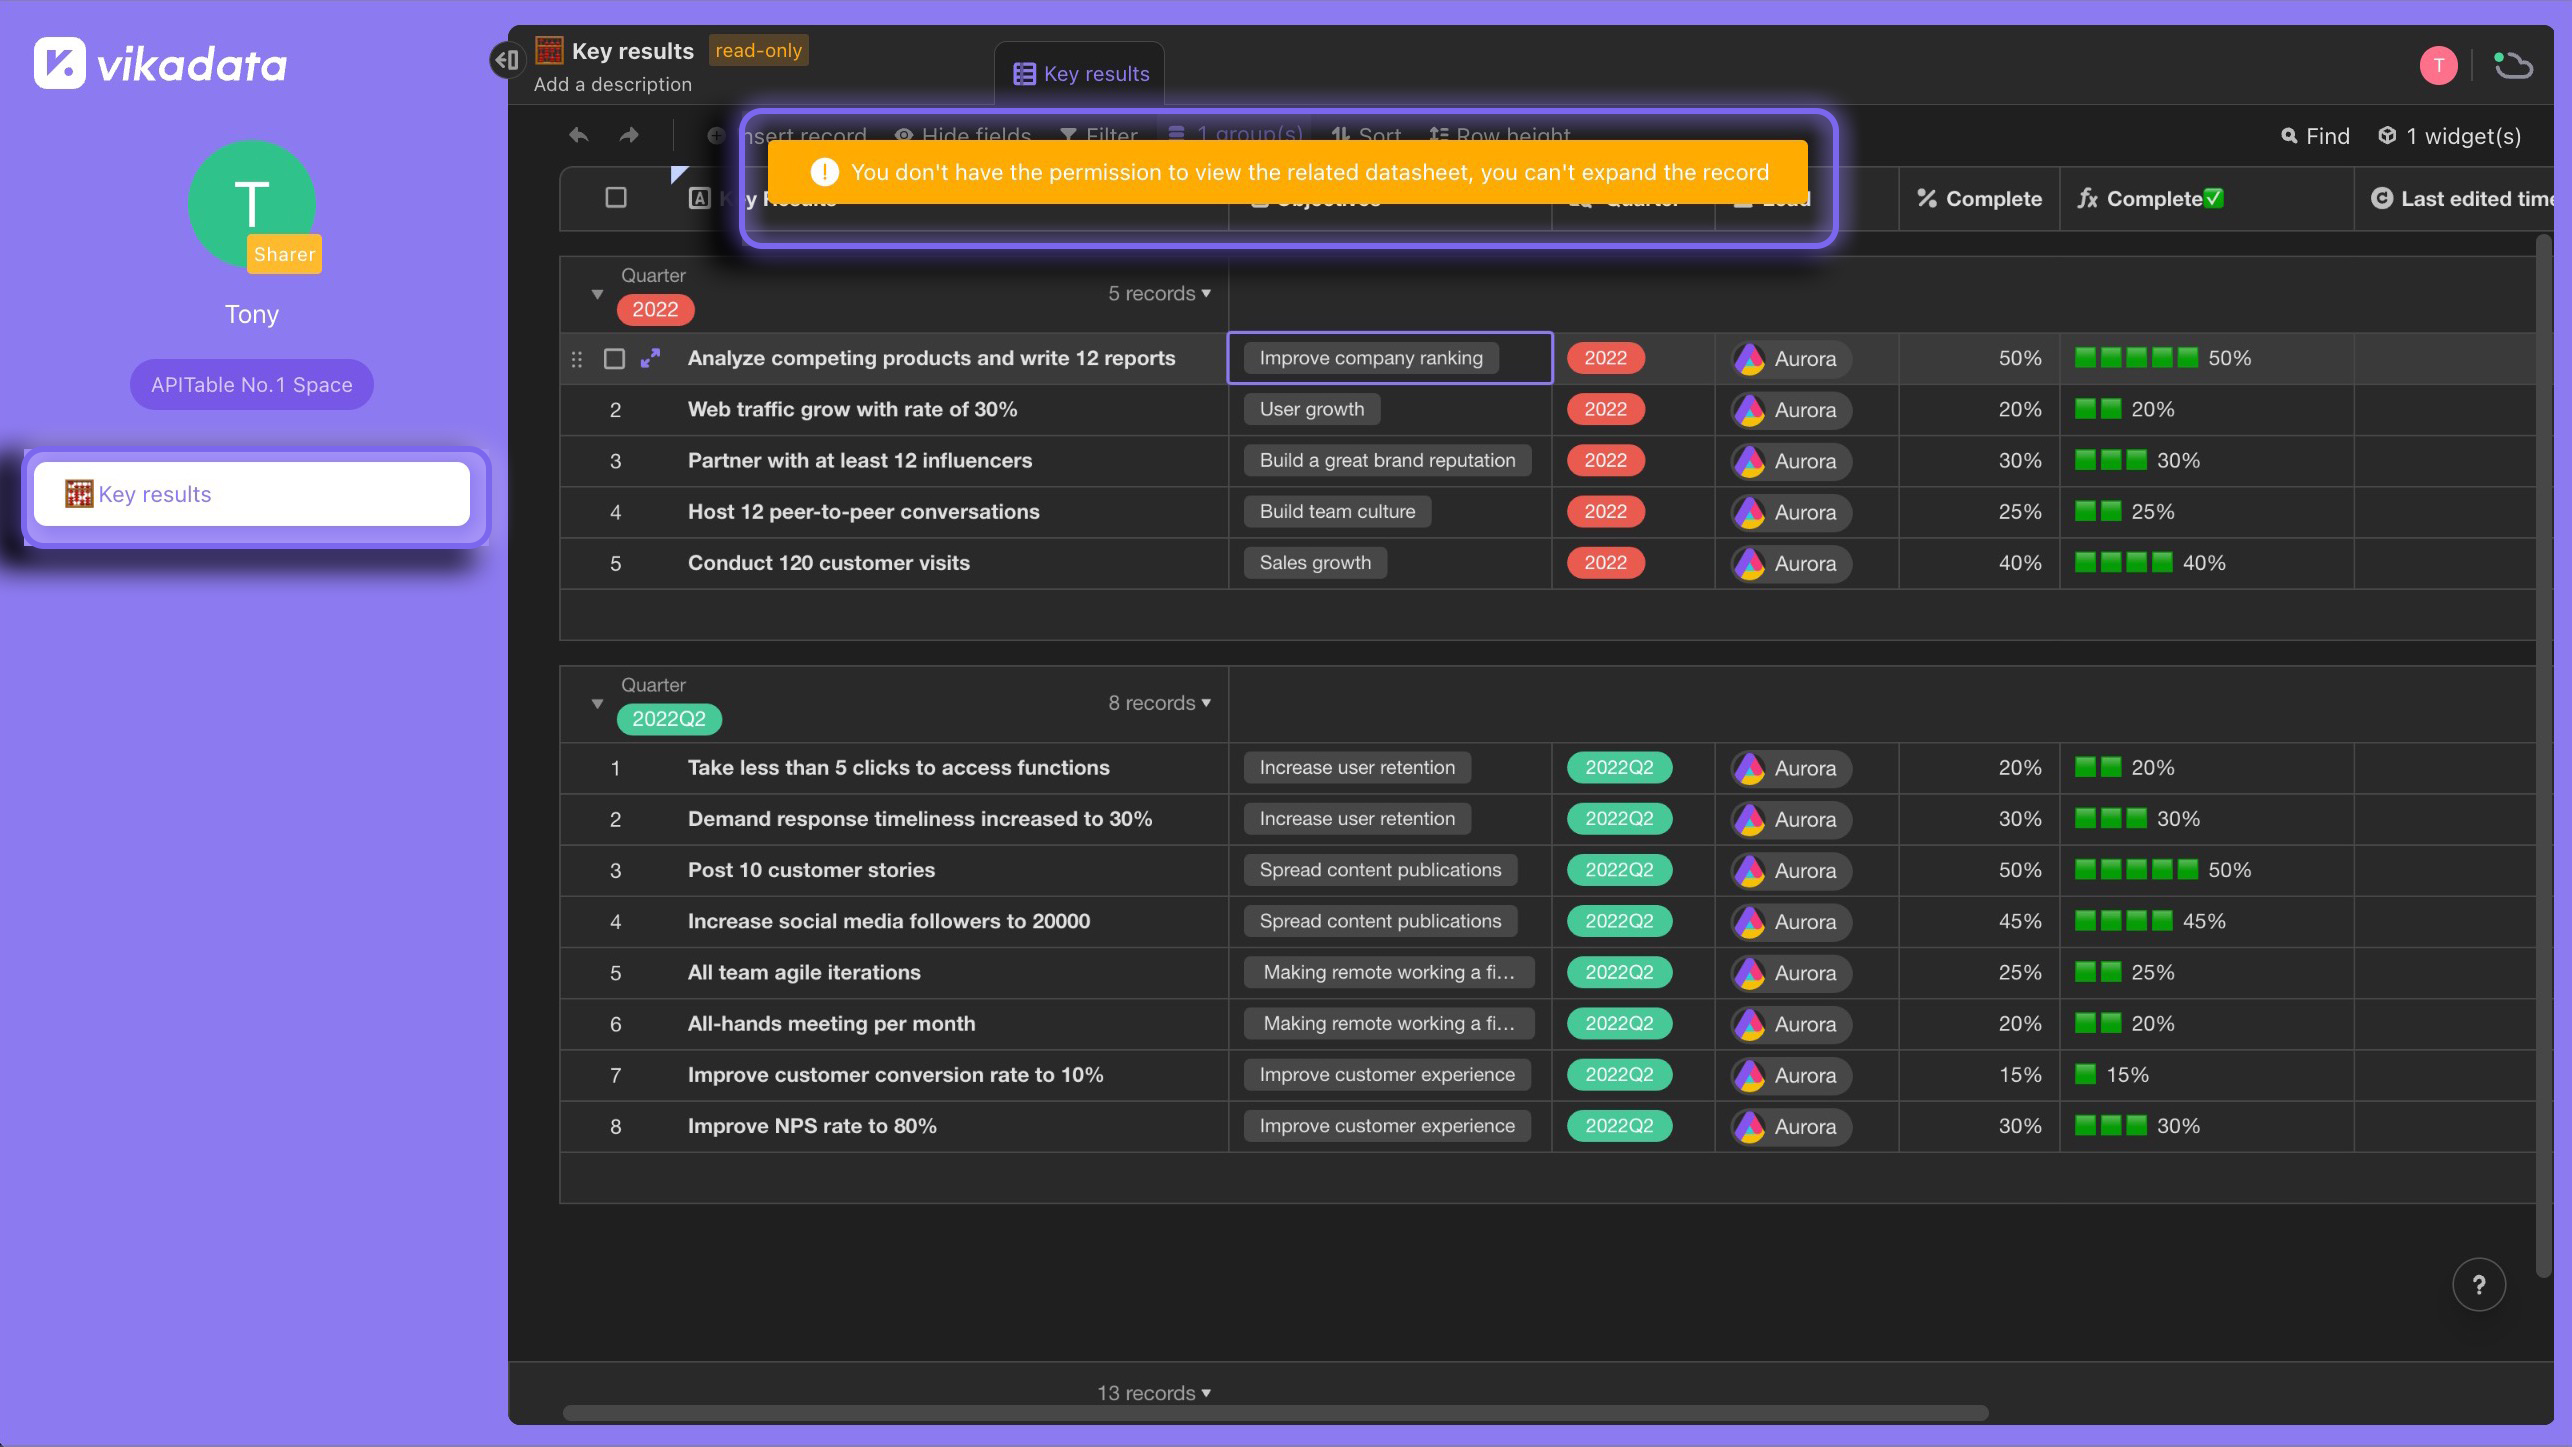
Task: Click 2022Q2 tag in All-hands meeting row
Action: tap(1619, 1024)
